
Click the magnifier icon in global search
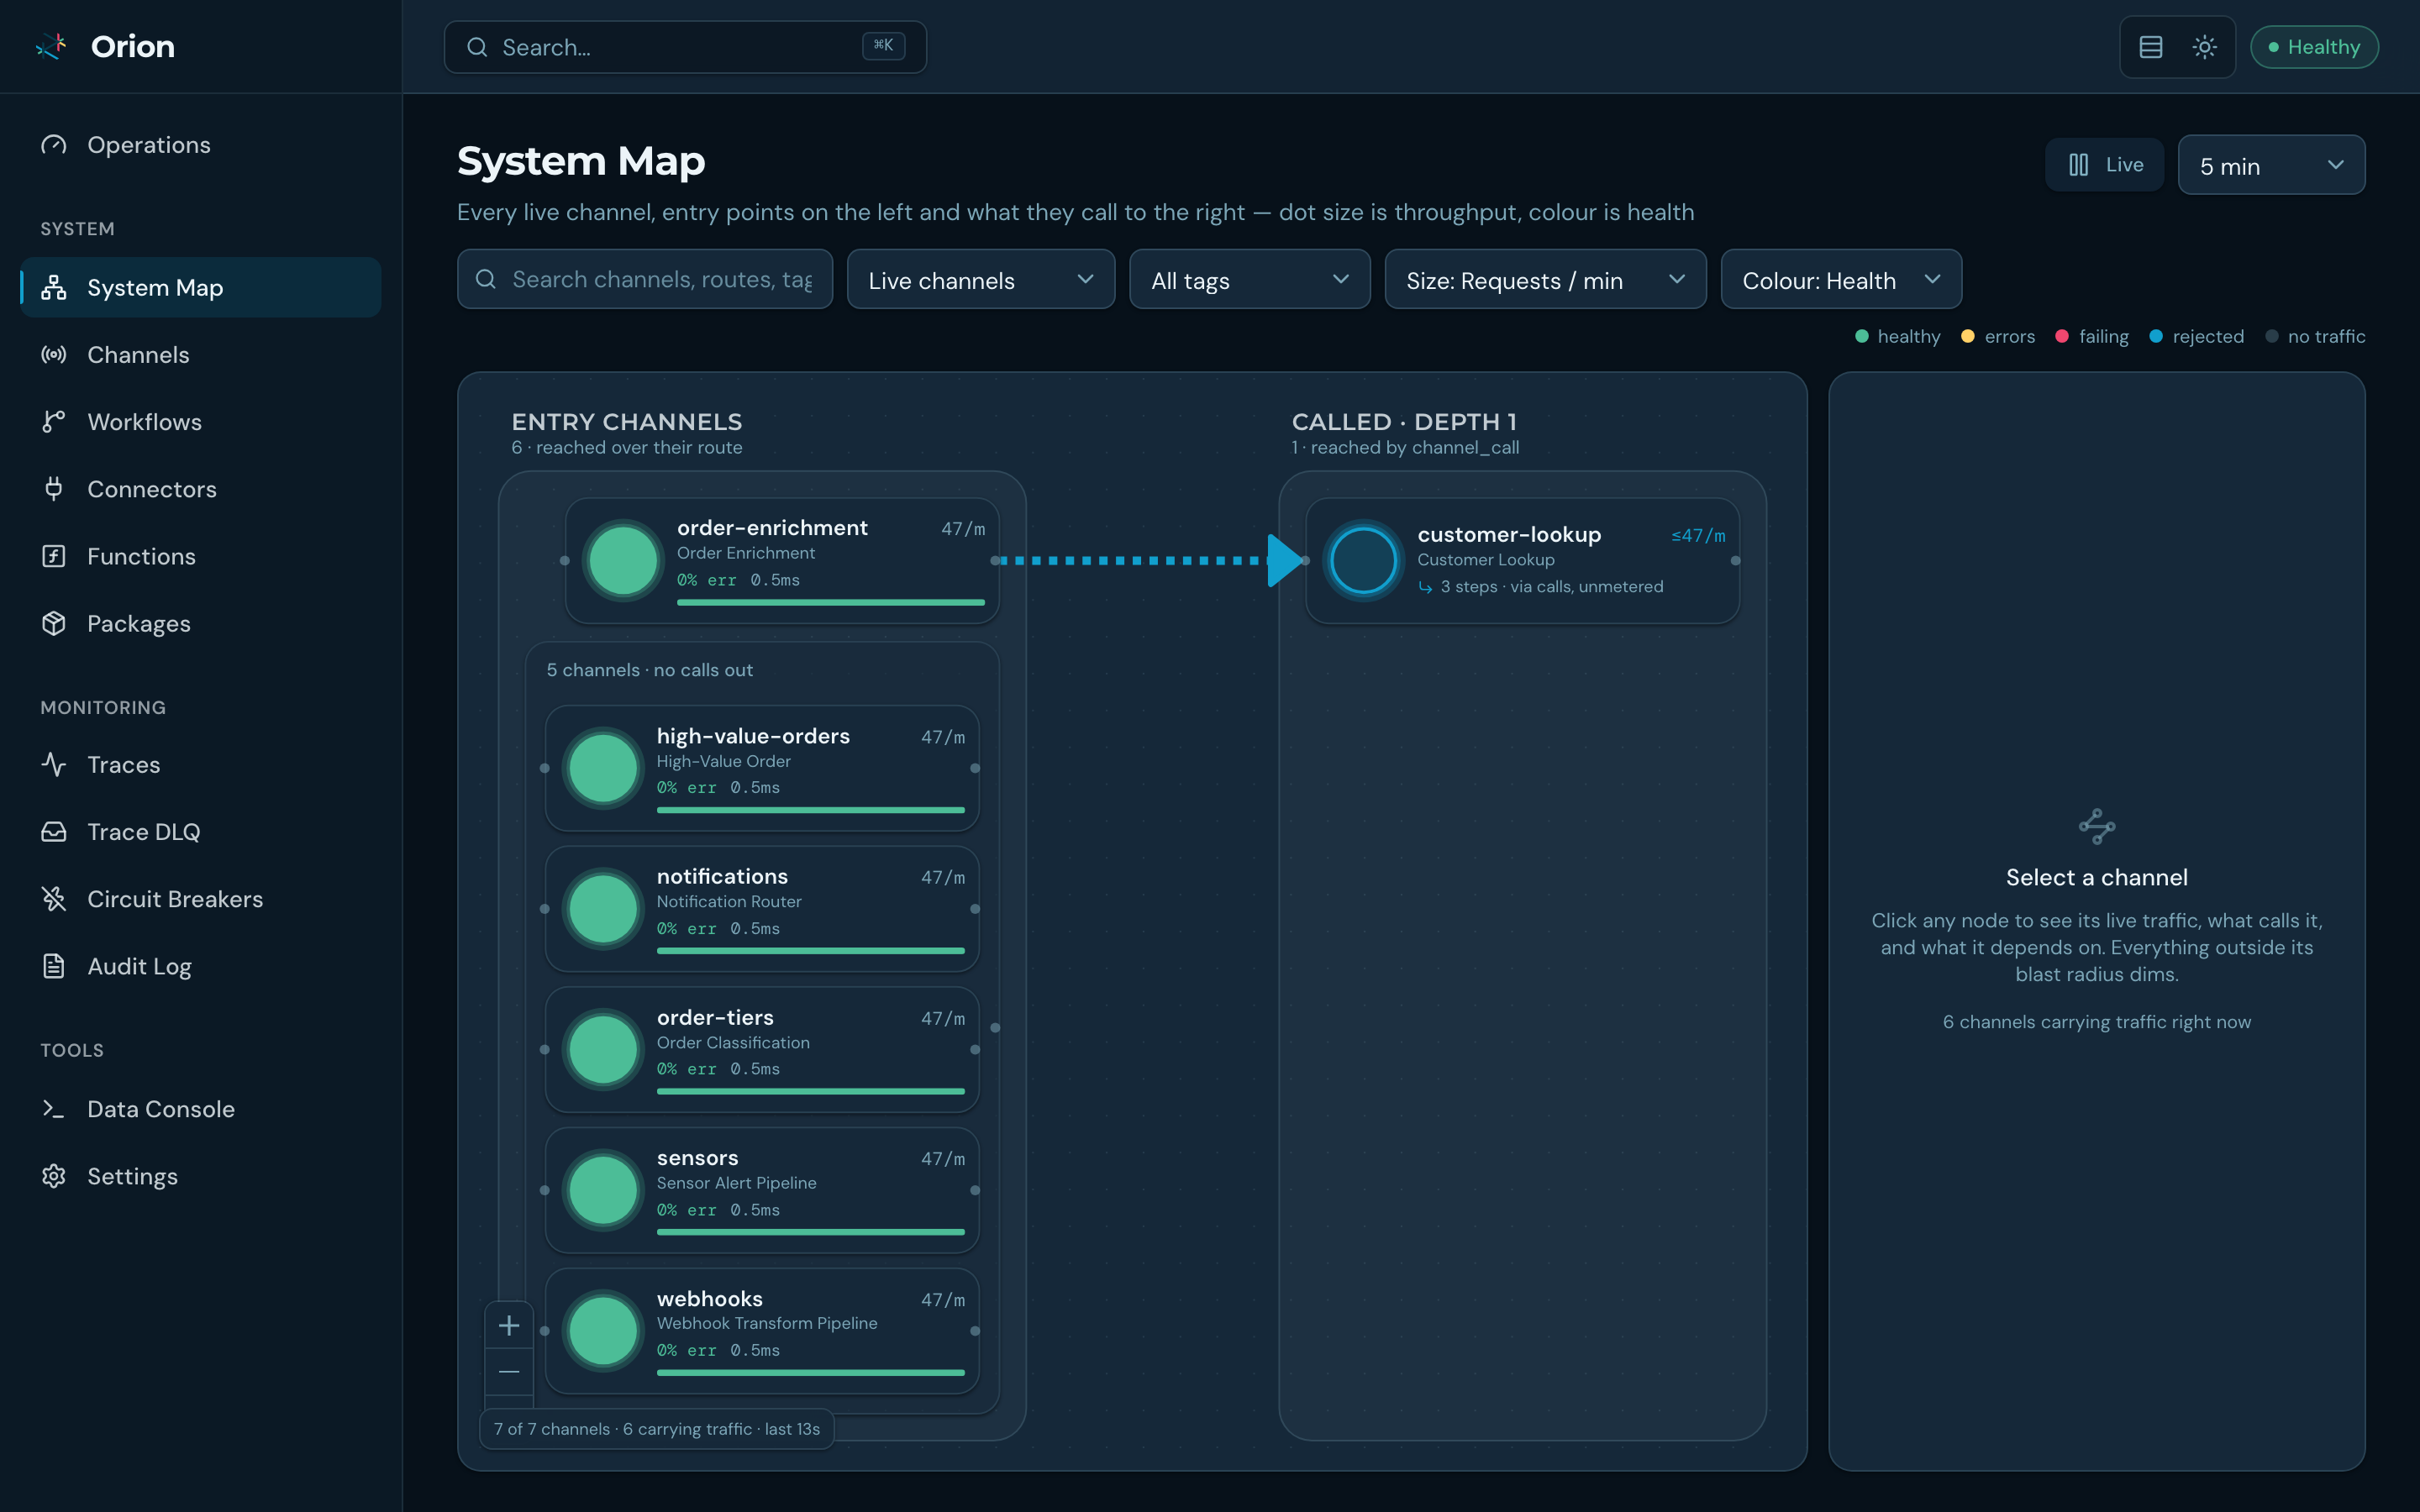(x=478, y=47)
